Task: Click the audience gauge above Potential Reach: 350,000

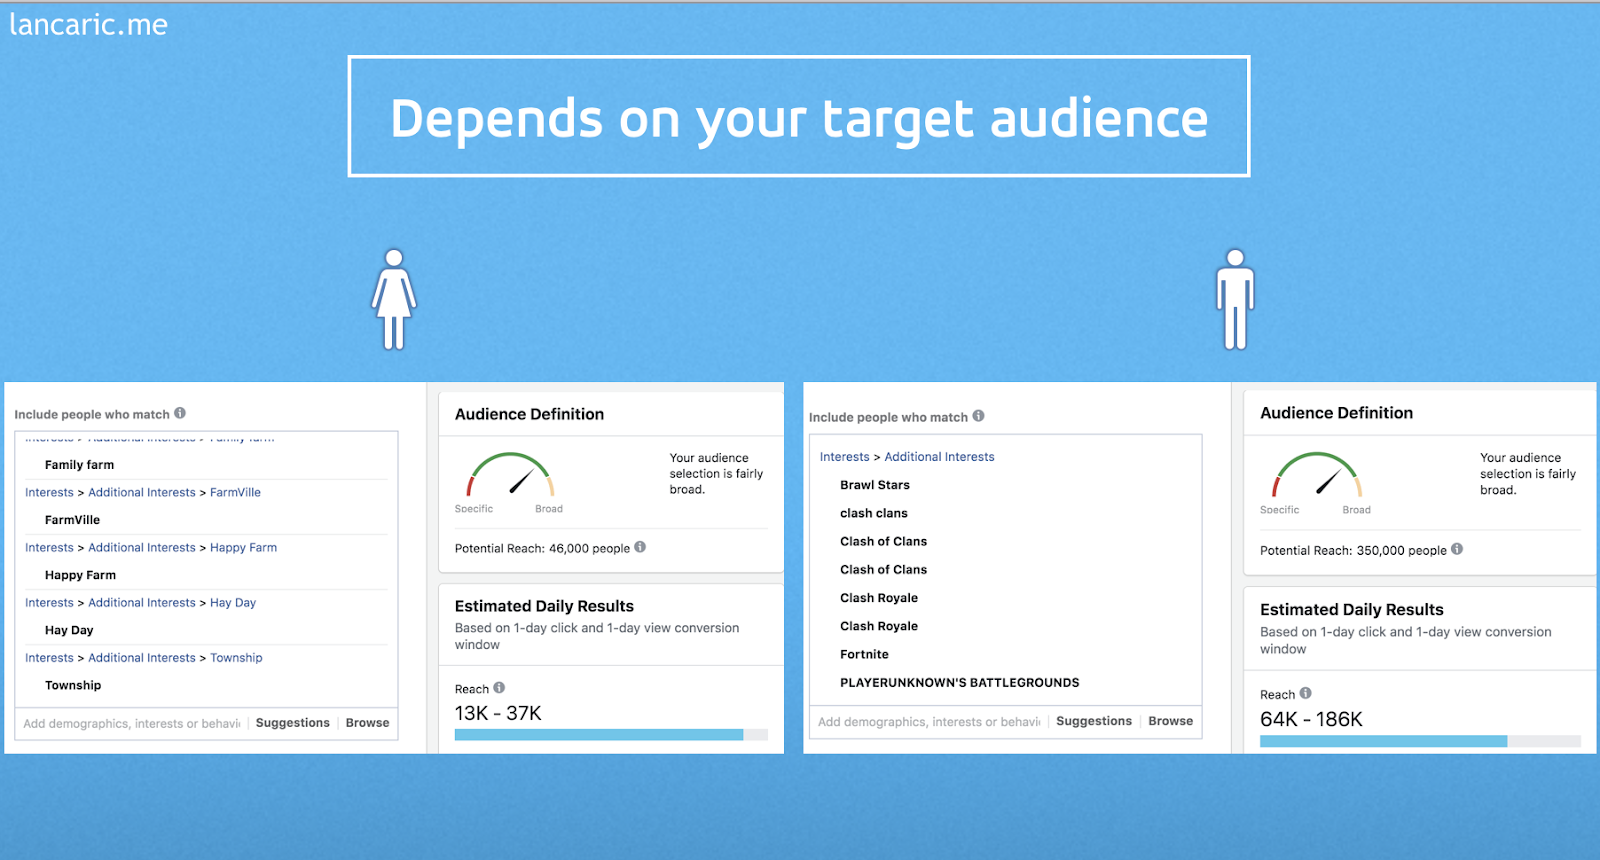Action: [x=1316, y=475]
